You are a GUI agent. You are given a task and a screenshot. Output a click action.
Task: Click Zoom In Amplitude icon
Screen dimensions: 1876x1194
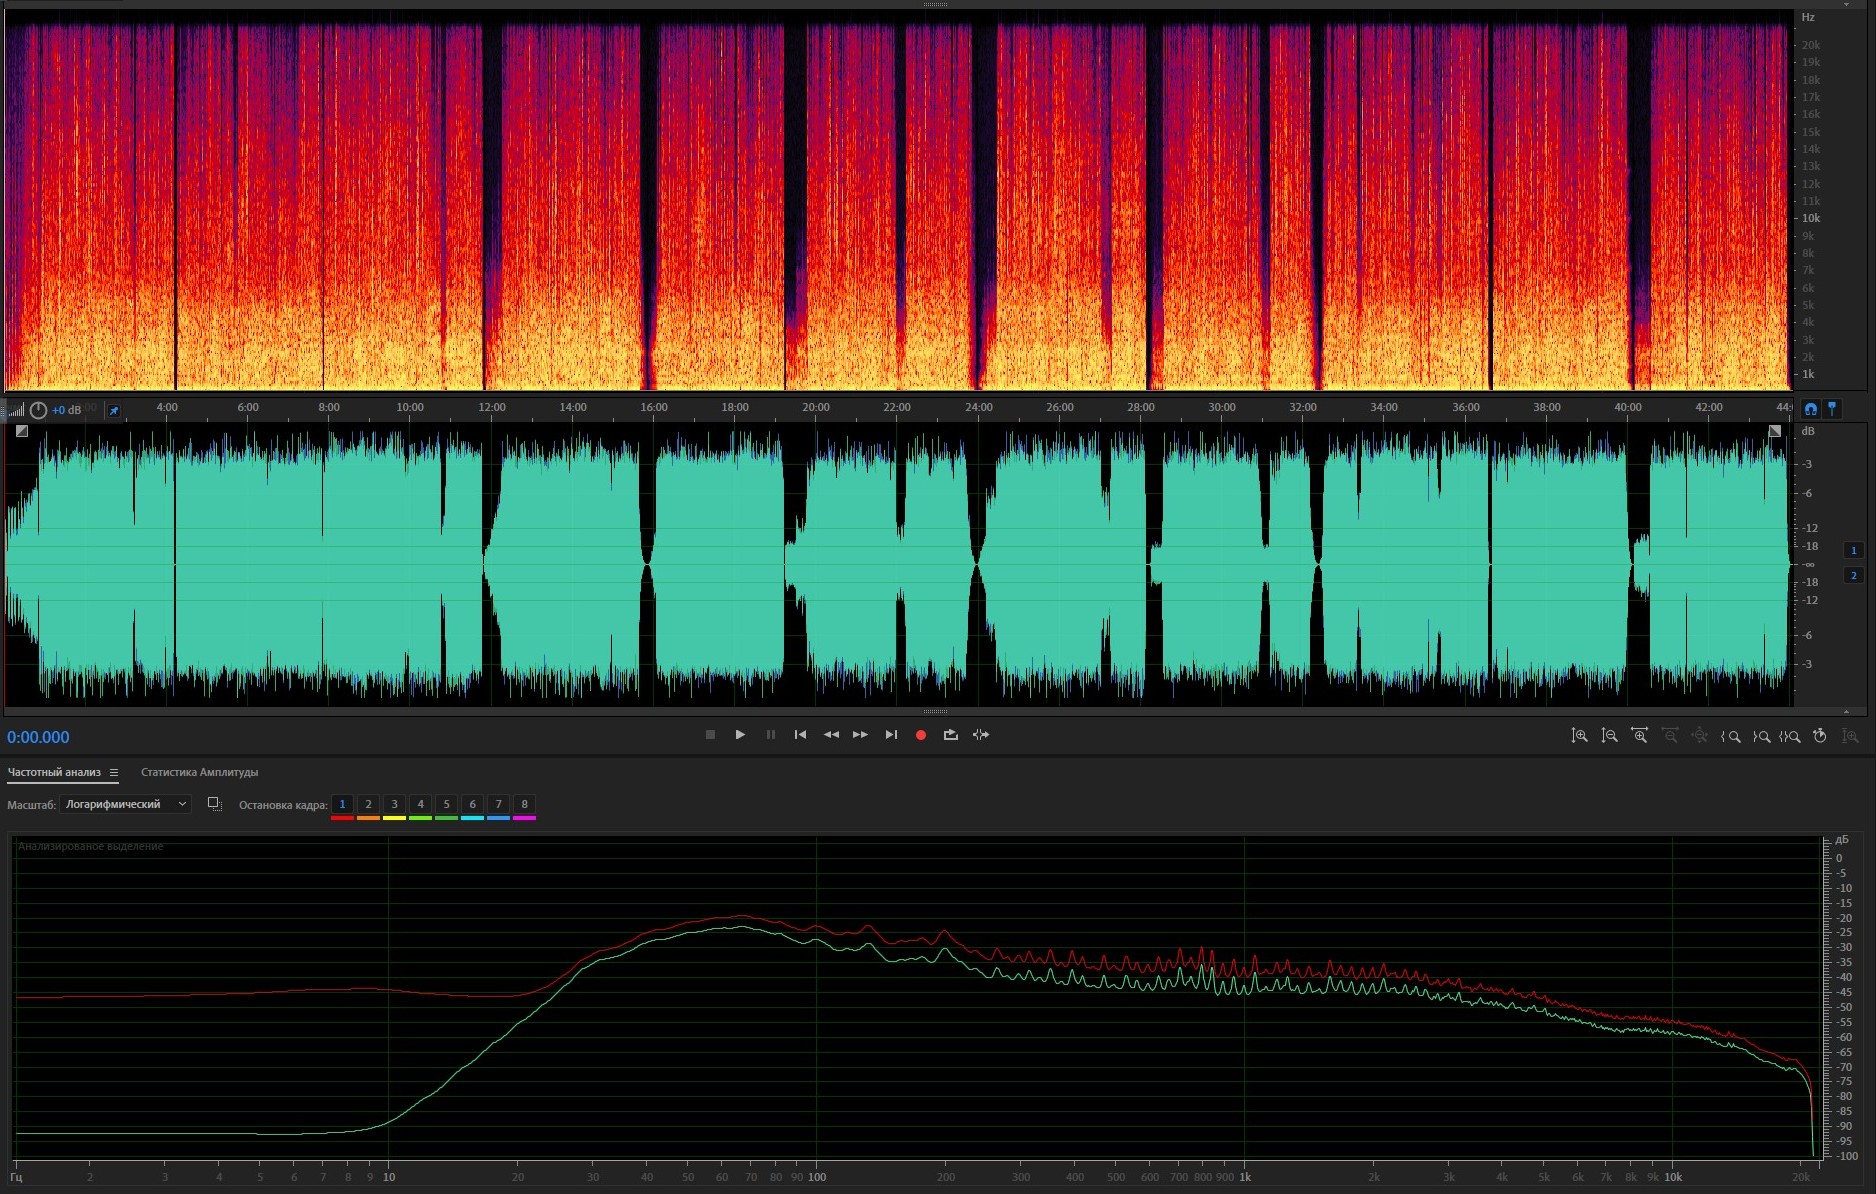pyautogui.click(x=1579, y=736)
